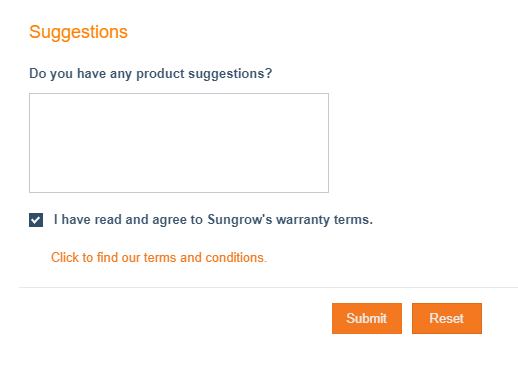Click the 'warranty terms' words in the agreement label
This screenshot has width=518, height=369.
click(324, 220)
